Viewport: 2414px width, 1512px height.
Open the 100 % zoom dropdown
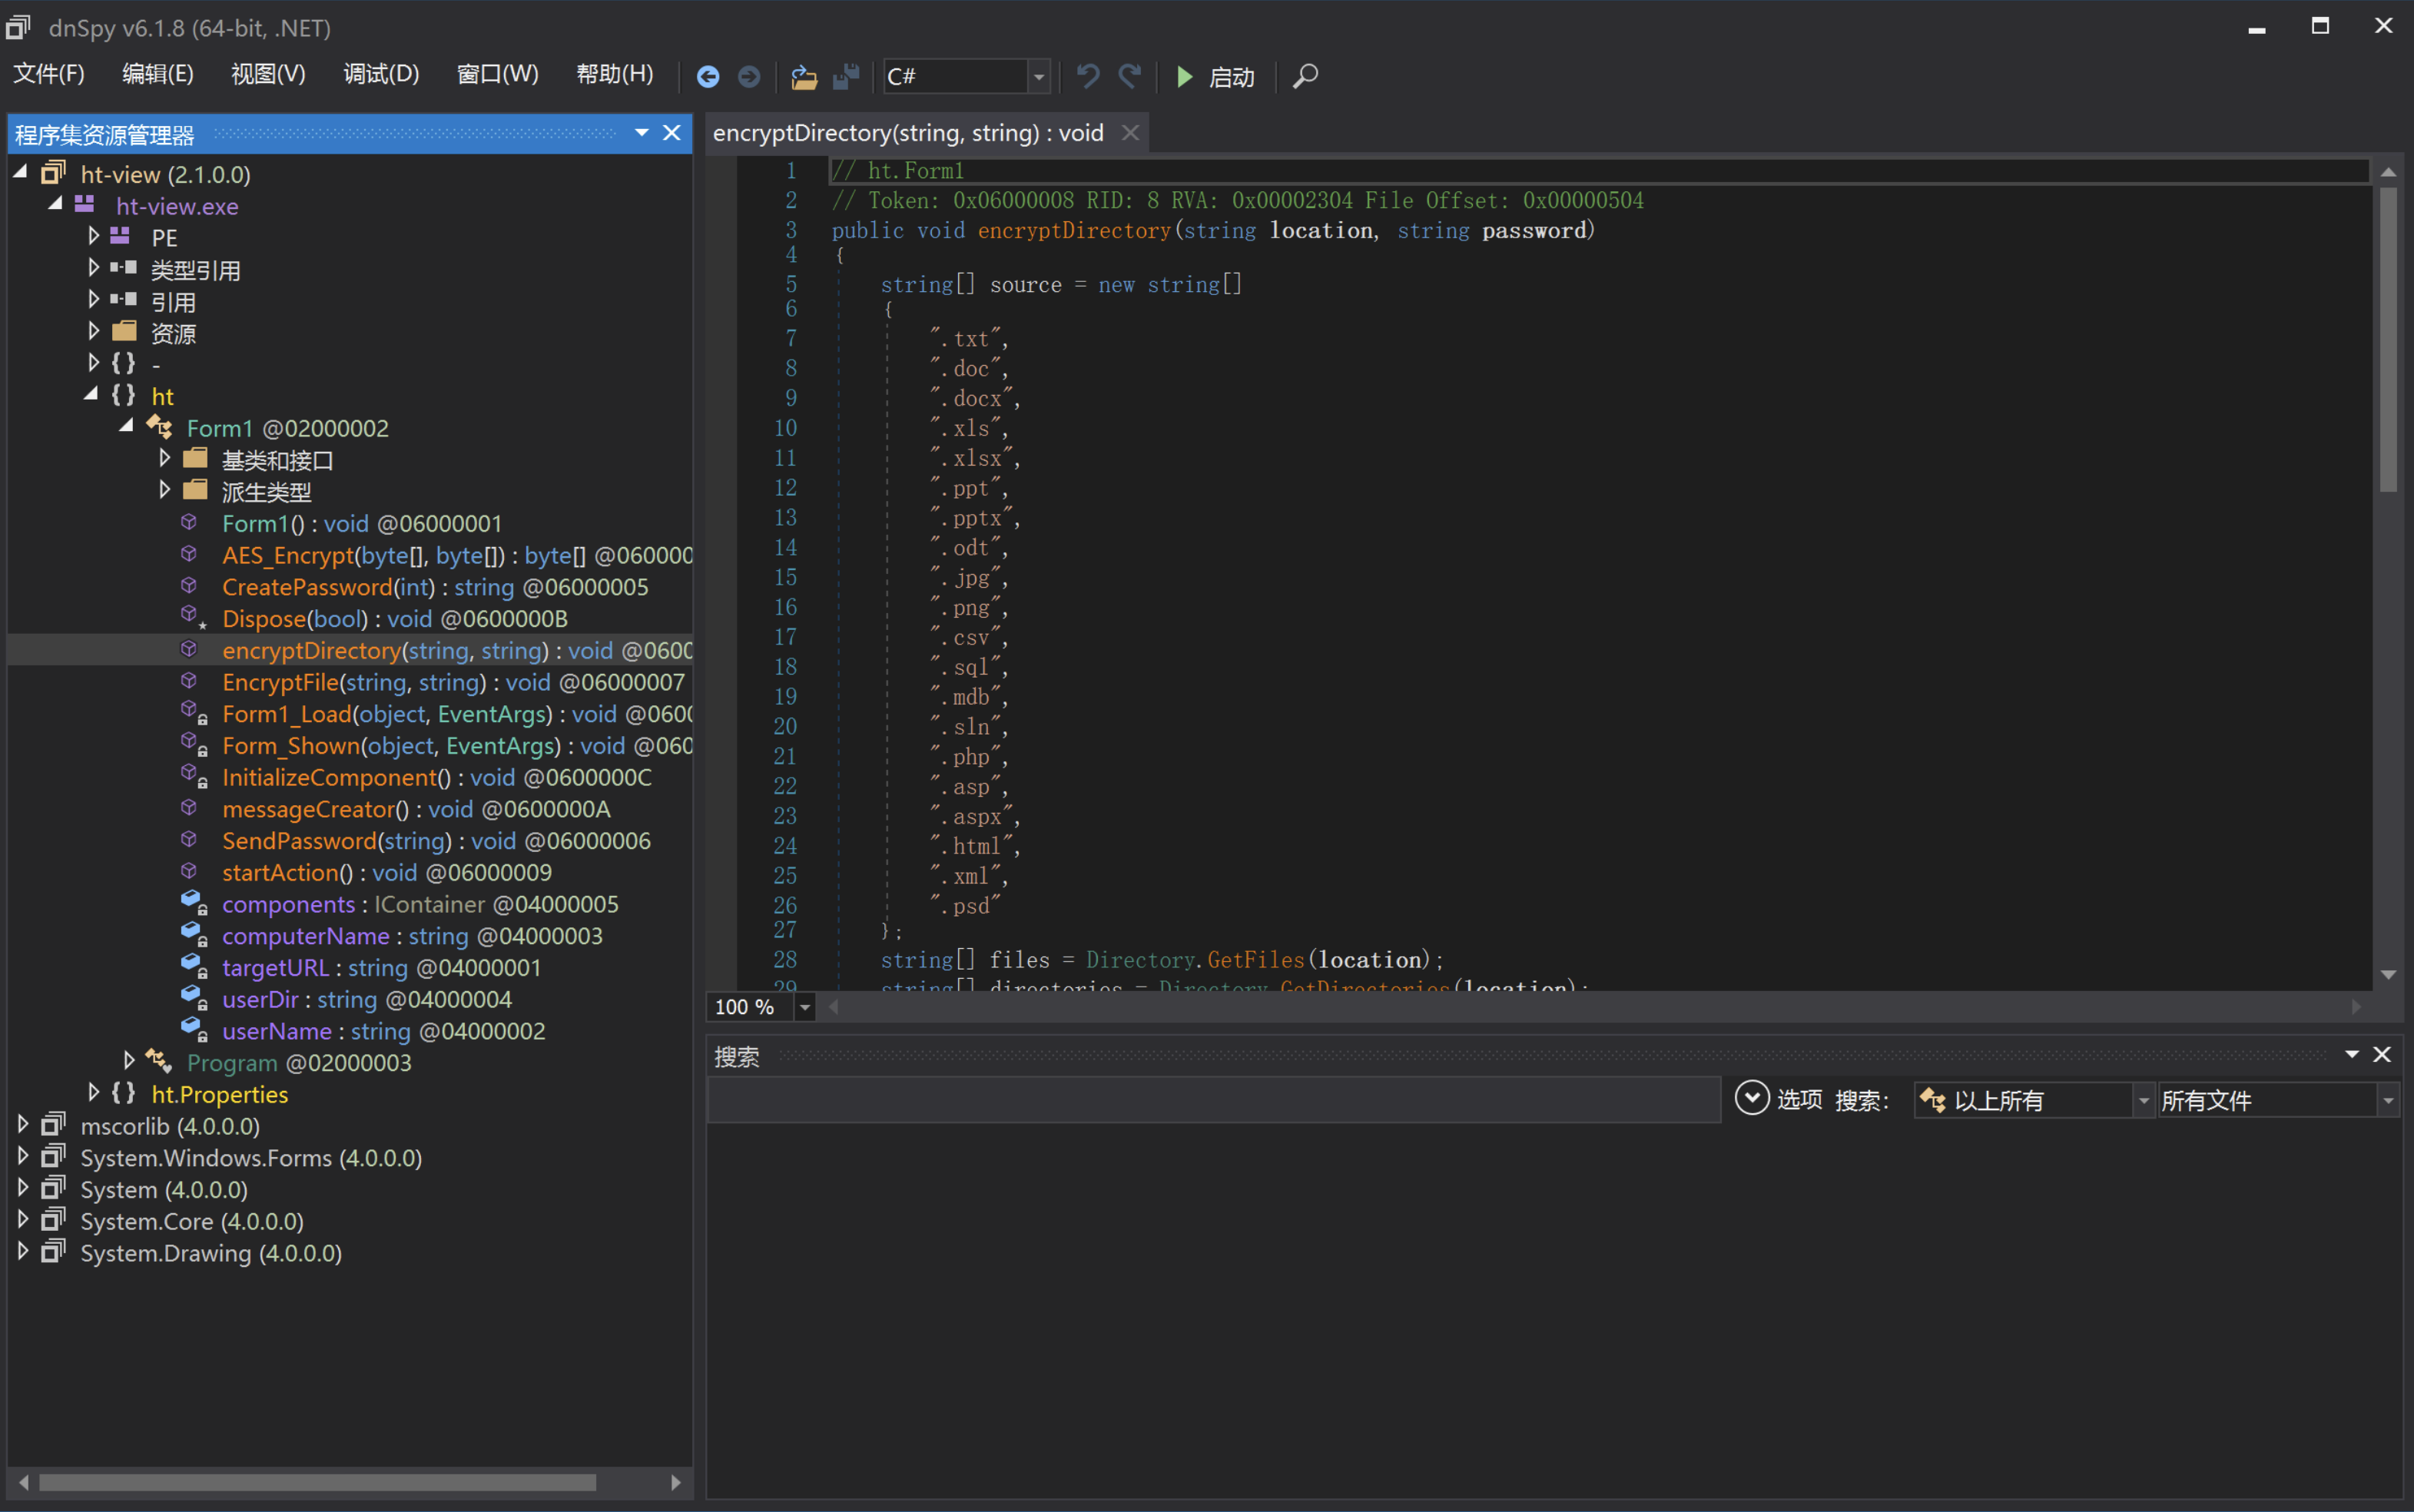point(805,1007)
